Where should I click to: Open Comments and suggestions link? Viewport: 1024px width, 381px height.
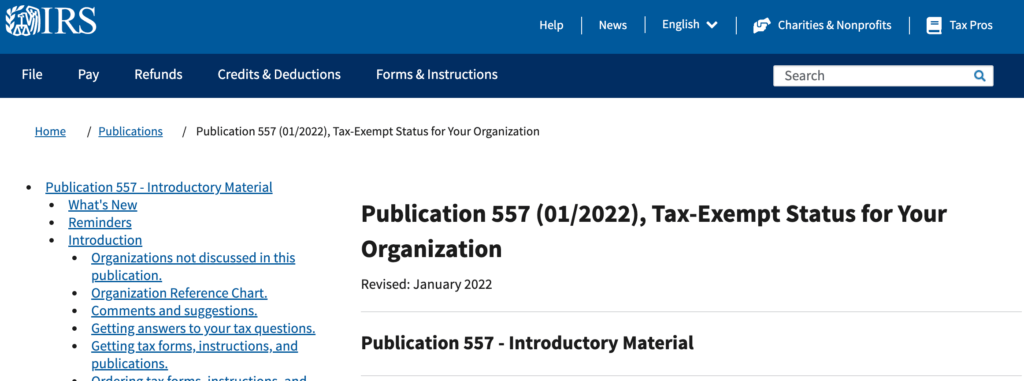(x=174, y=311)
